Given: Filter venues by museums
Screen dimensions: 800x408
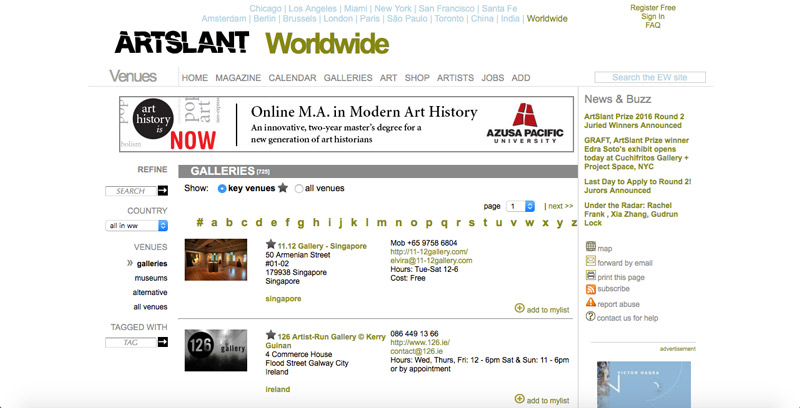Looking at the screenshot, I should [x=151, y=278].
